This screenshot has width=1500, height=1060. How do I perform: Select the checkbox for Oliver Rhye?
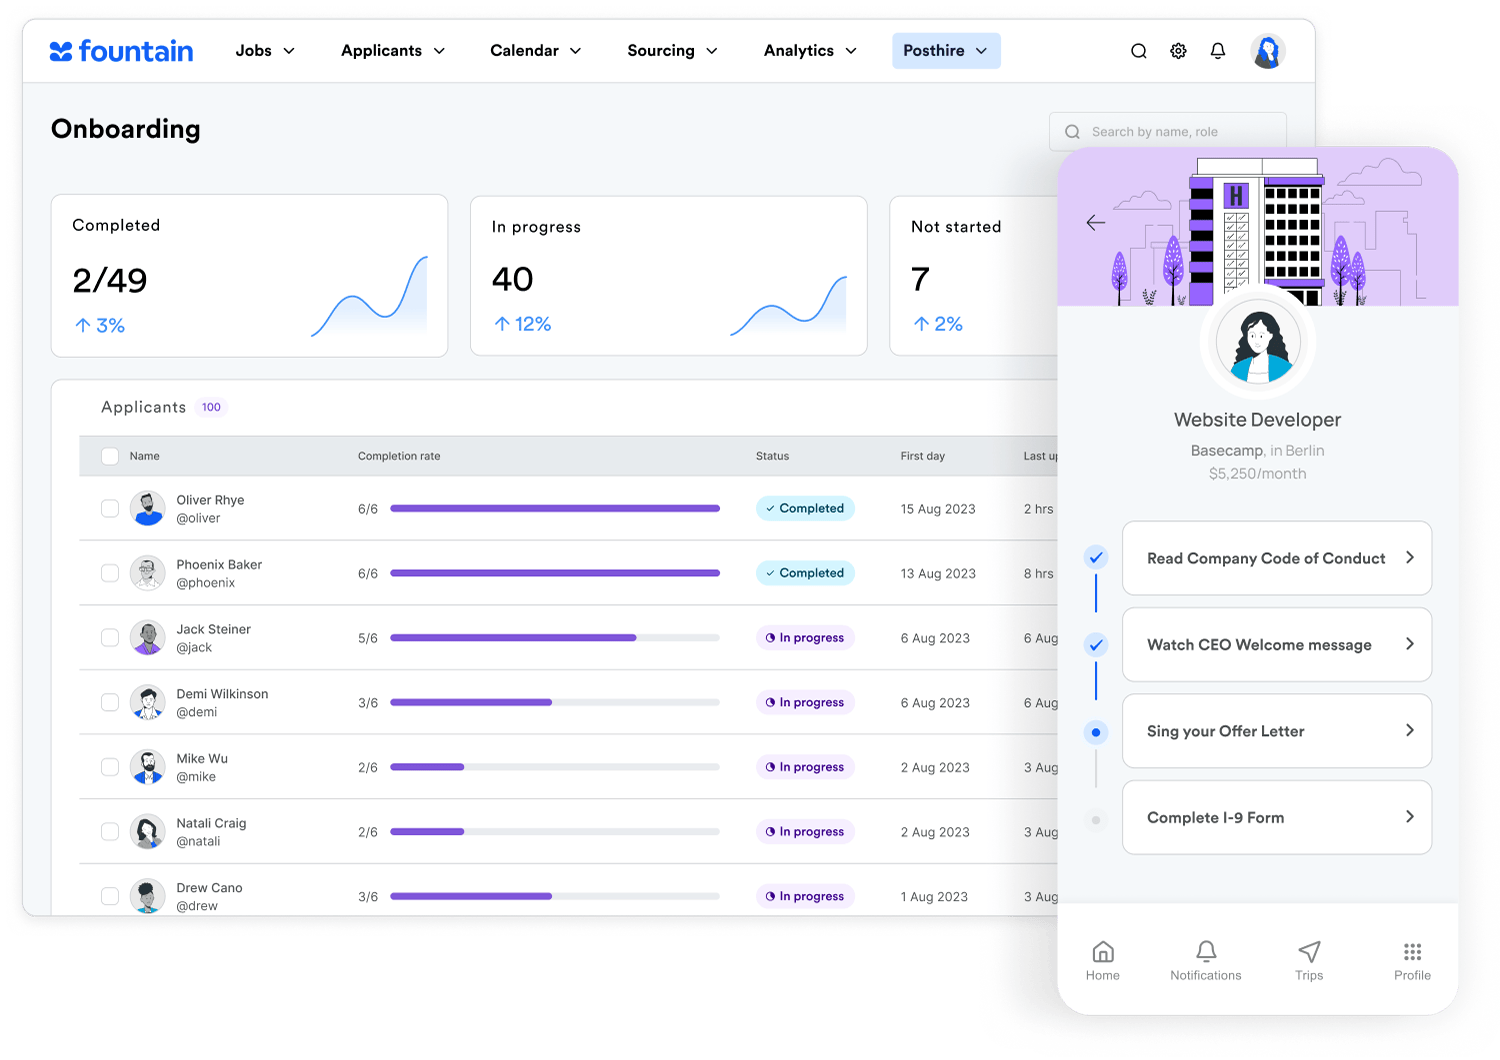(110, 508)
